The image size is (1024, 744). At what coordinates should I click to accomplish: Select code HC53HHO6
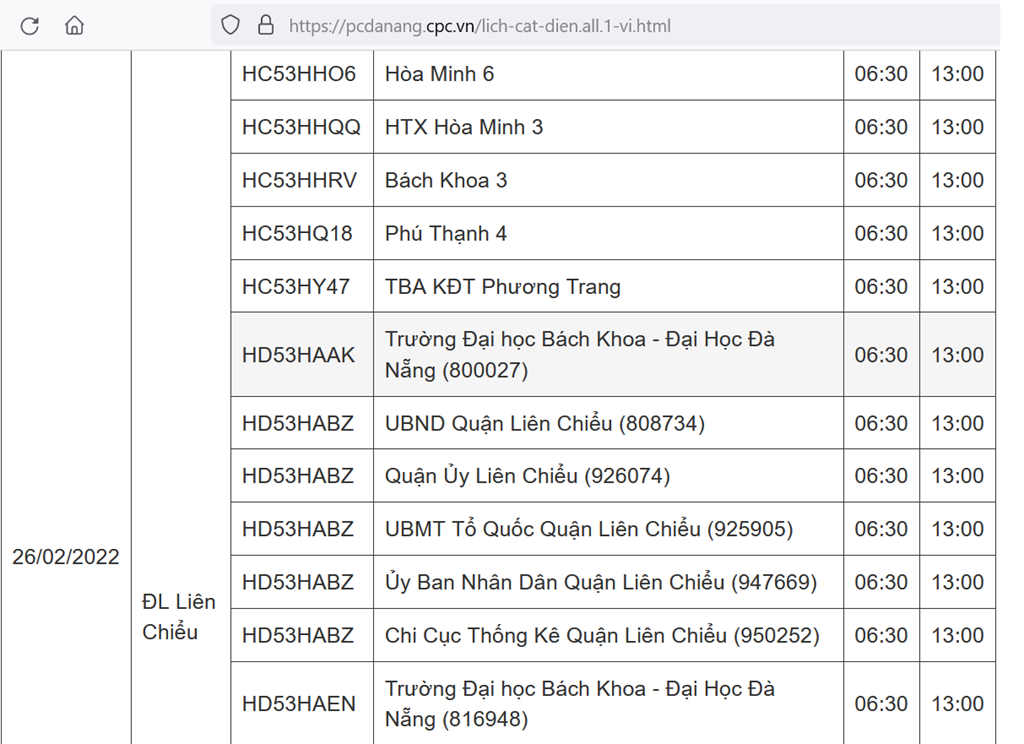(x=298, y=74)
